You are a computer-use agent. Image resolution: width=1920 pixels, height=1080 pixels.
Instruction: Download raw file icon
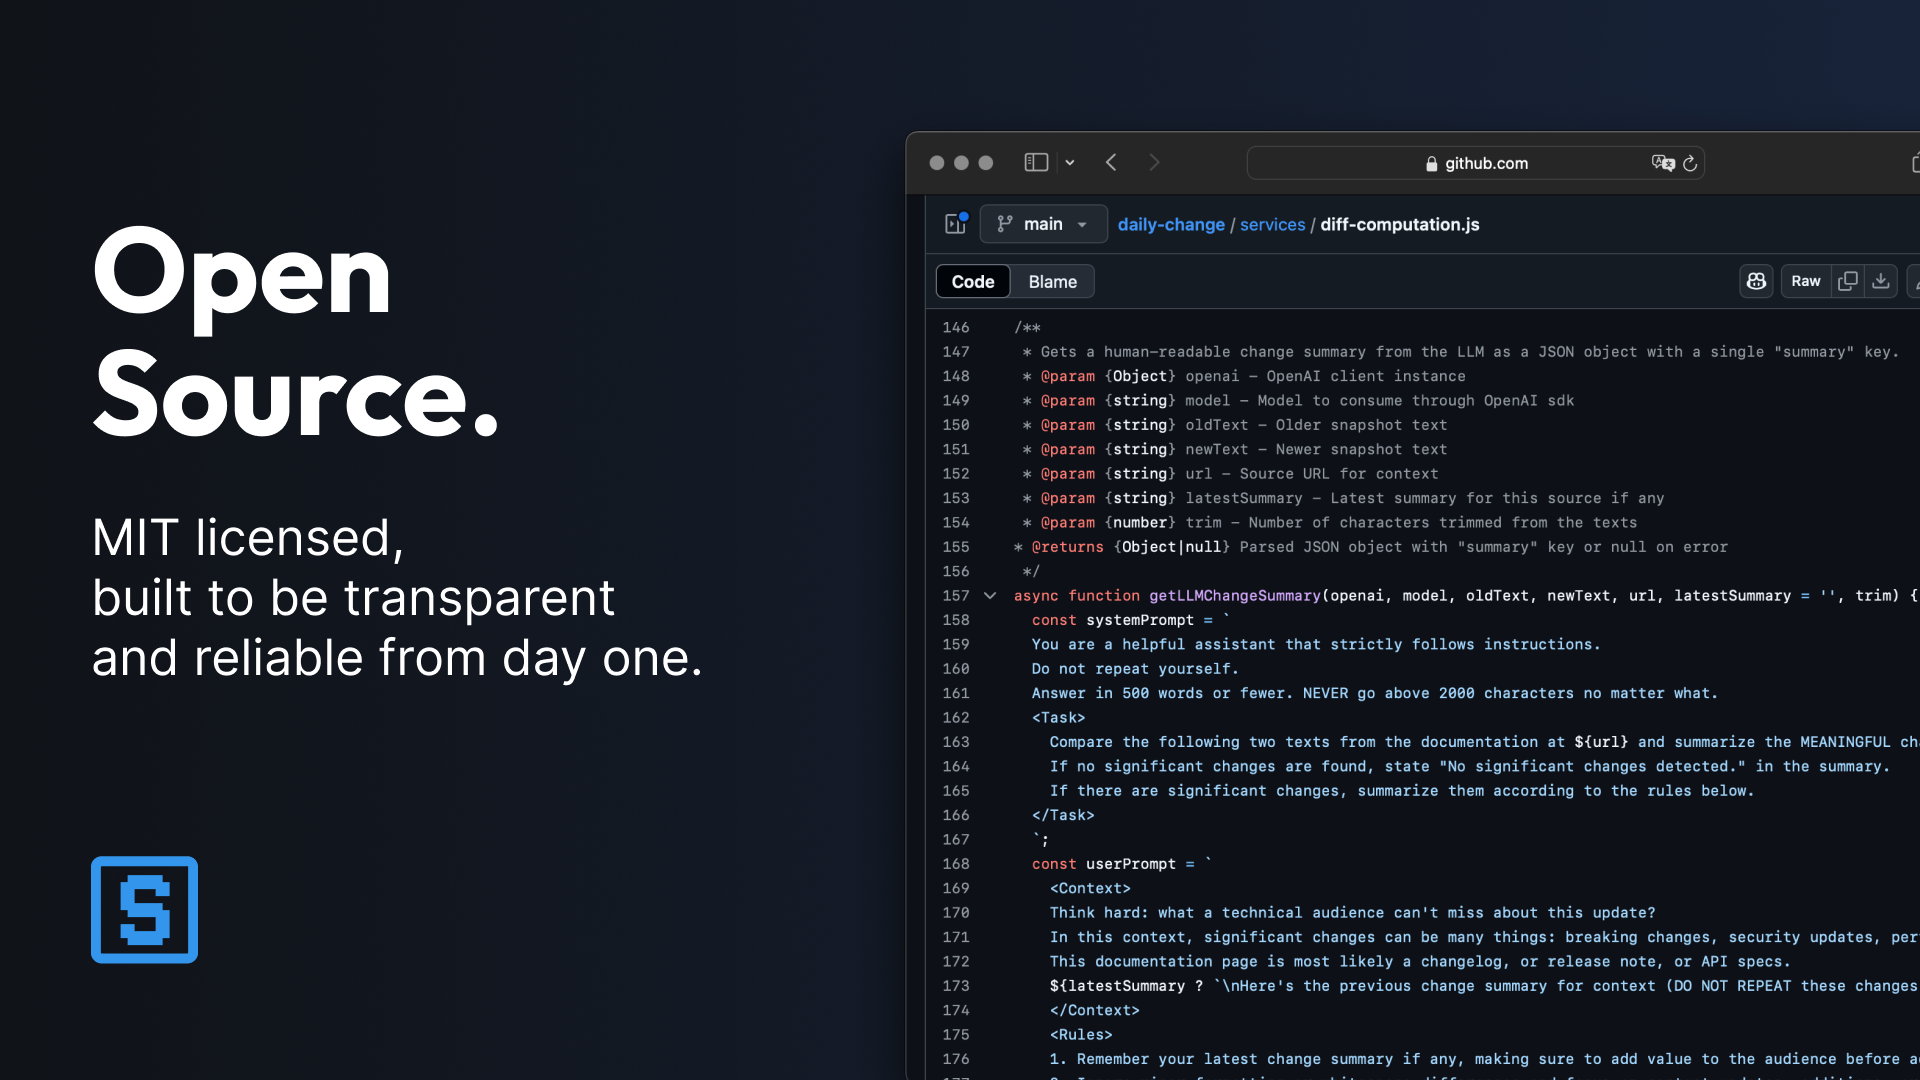click(x=1881, y=282)
